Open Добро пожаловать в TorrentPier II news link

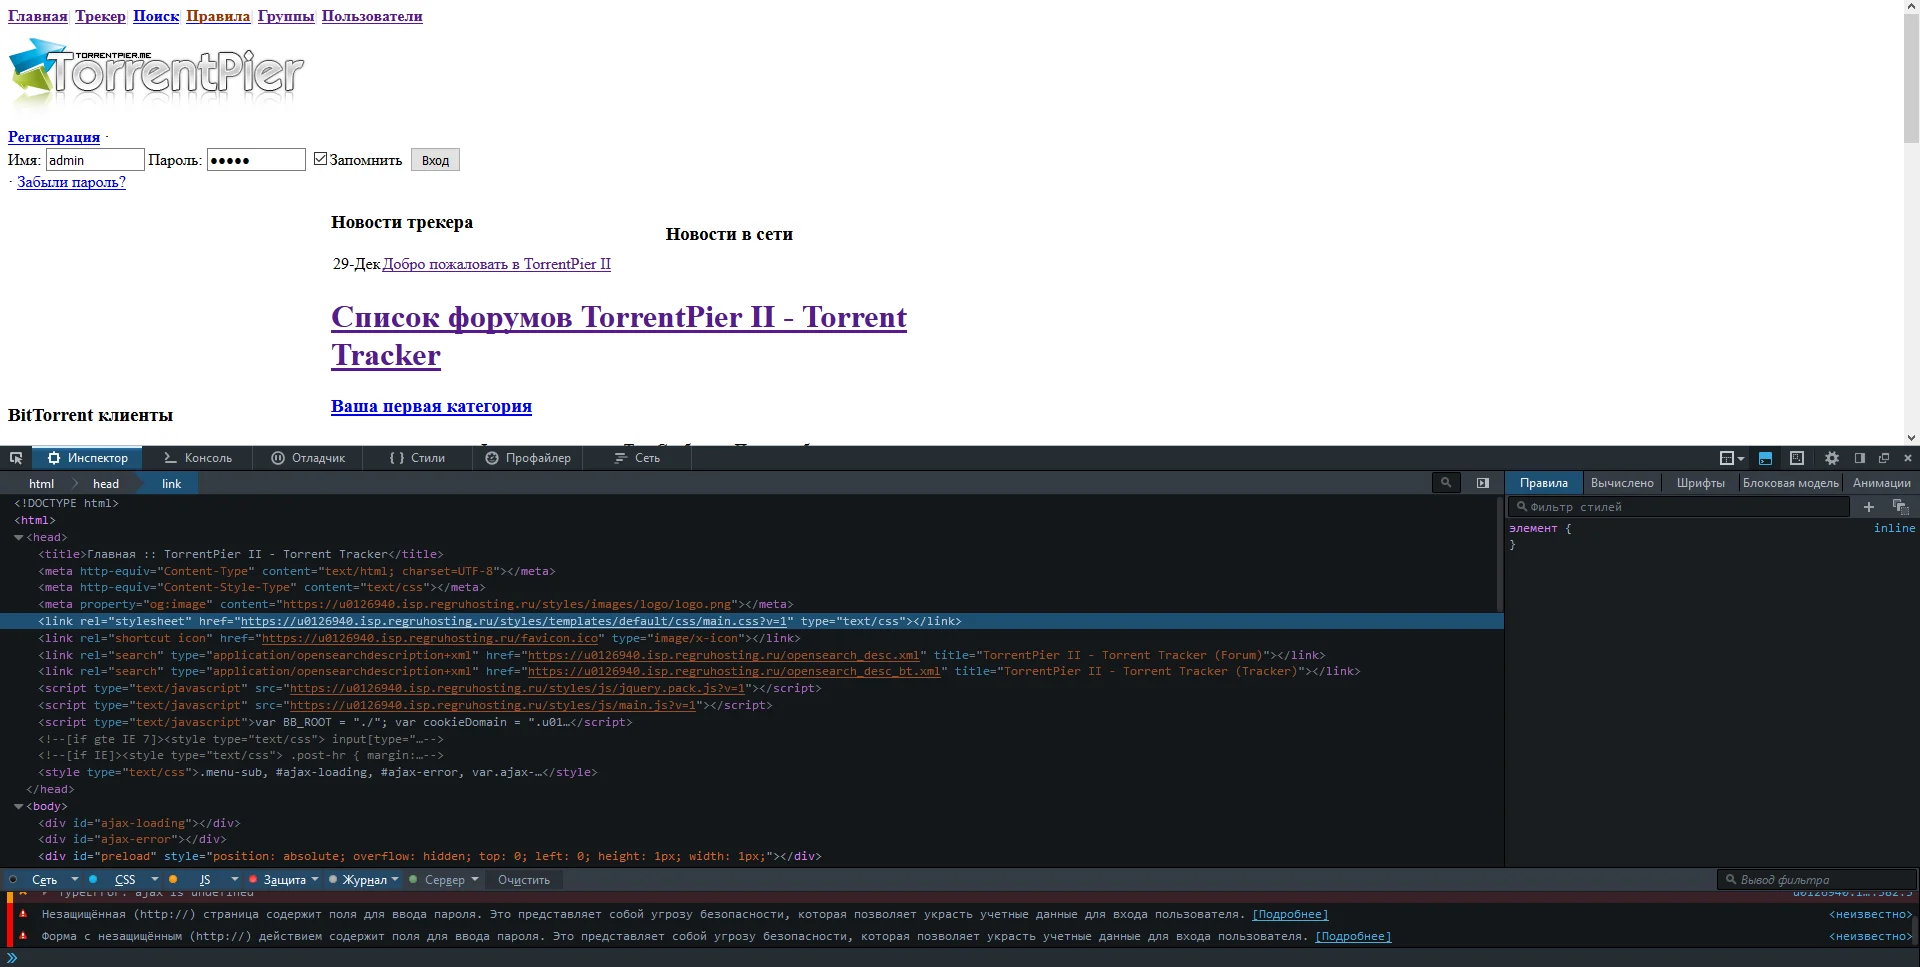[496, 264]
